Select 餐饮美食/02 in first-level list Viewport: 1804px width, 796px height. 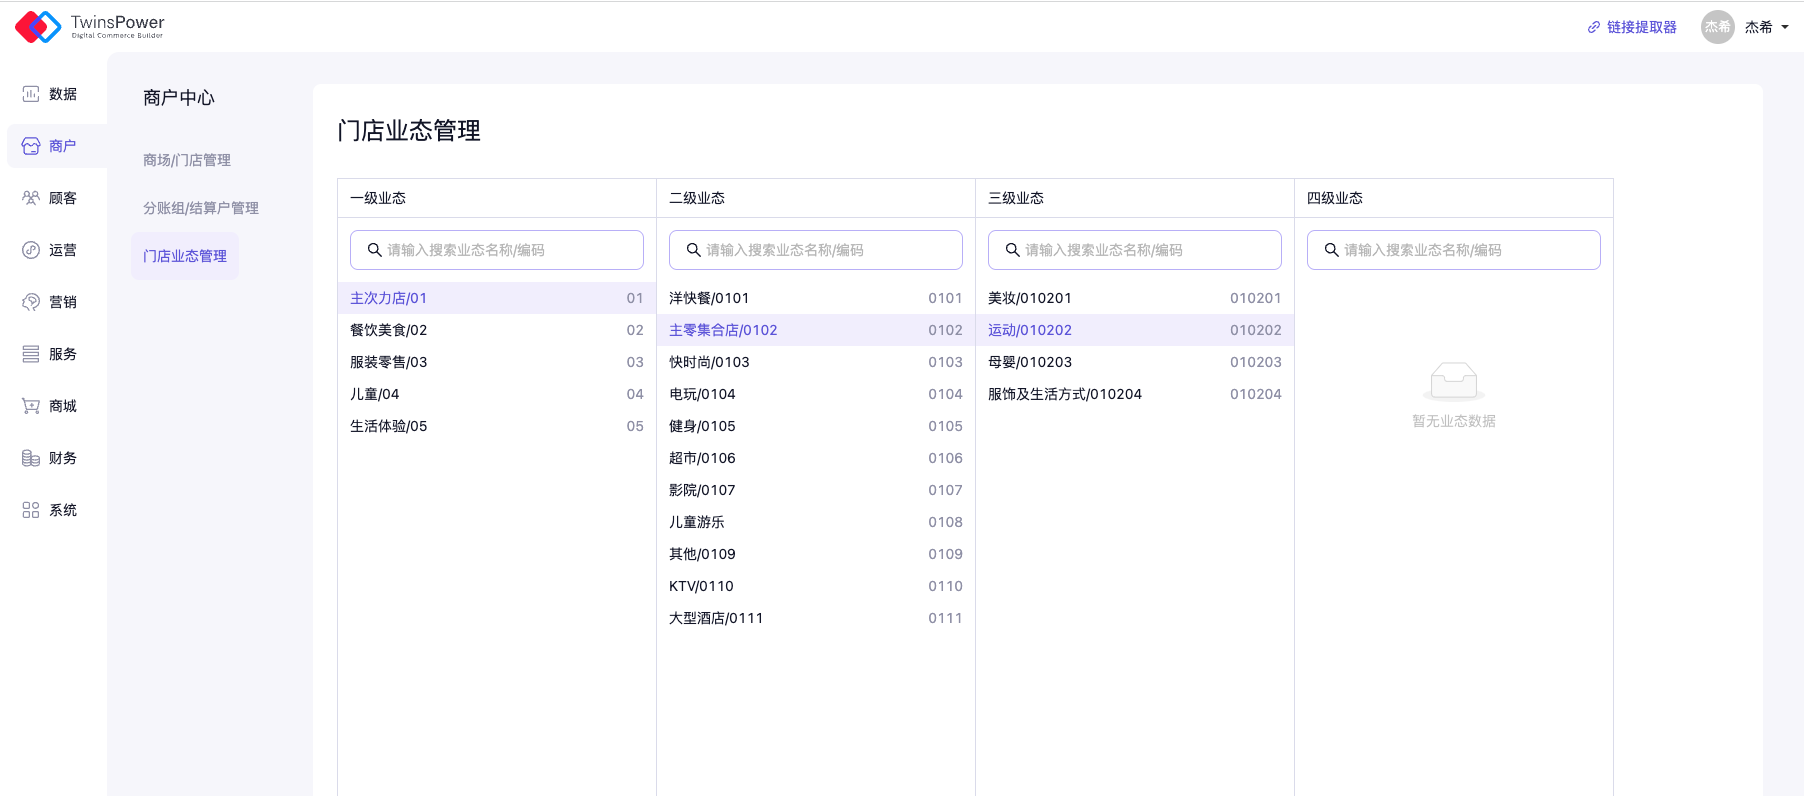pyautogui.click(x=496, y=330)
